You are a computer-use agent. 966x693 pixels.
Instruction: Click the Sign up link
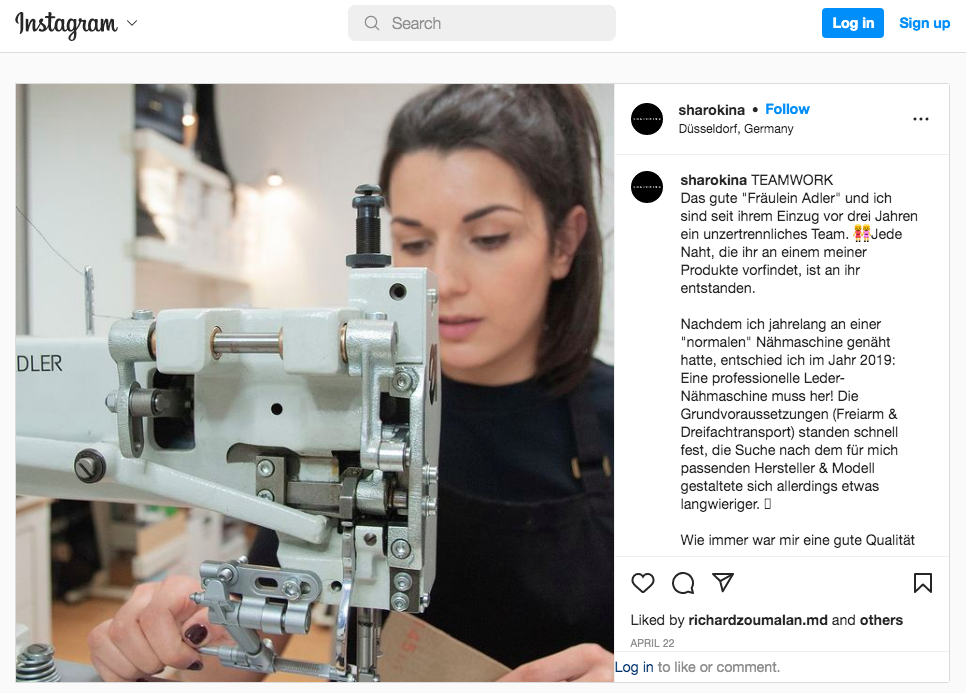click(924, 23)
